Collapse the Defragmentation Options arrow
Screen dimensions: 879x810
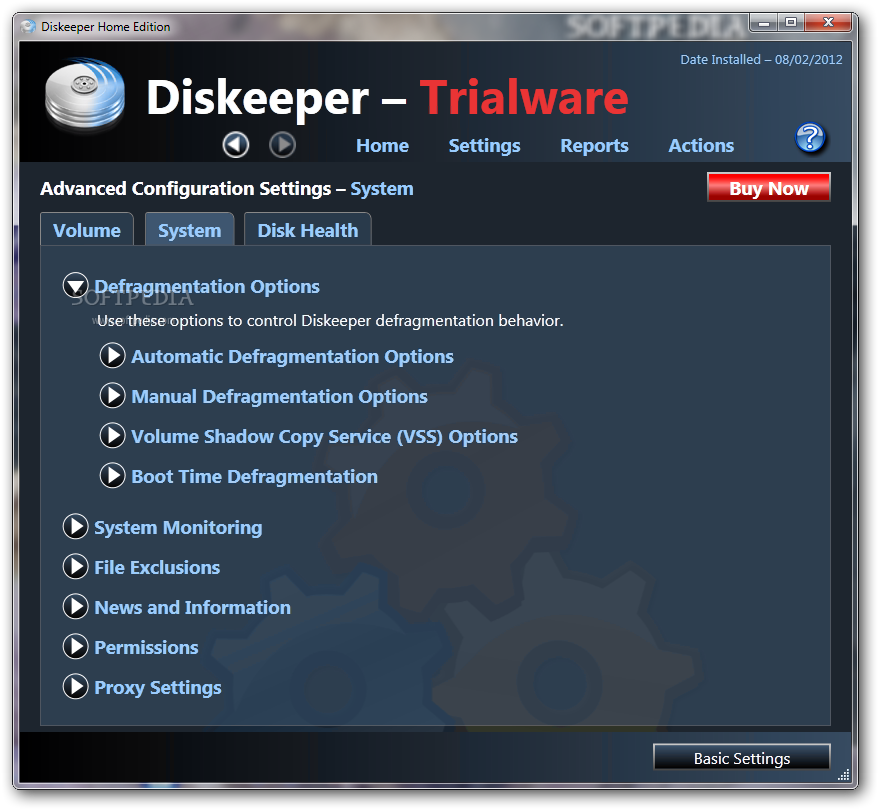(x=75, y=286)
